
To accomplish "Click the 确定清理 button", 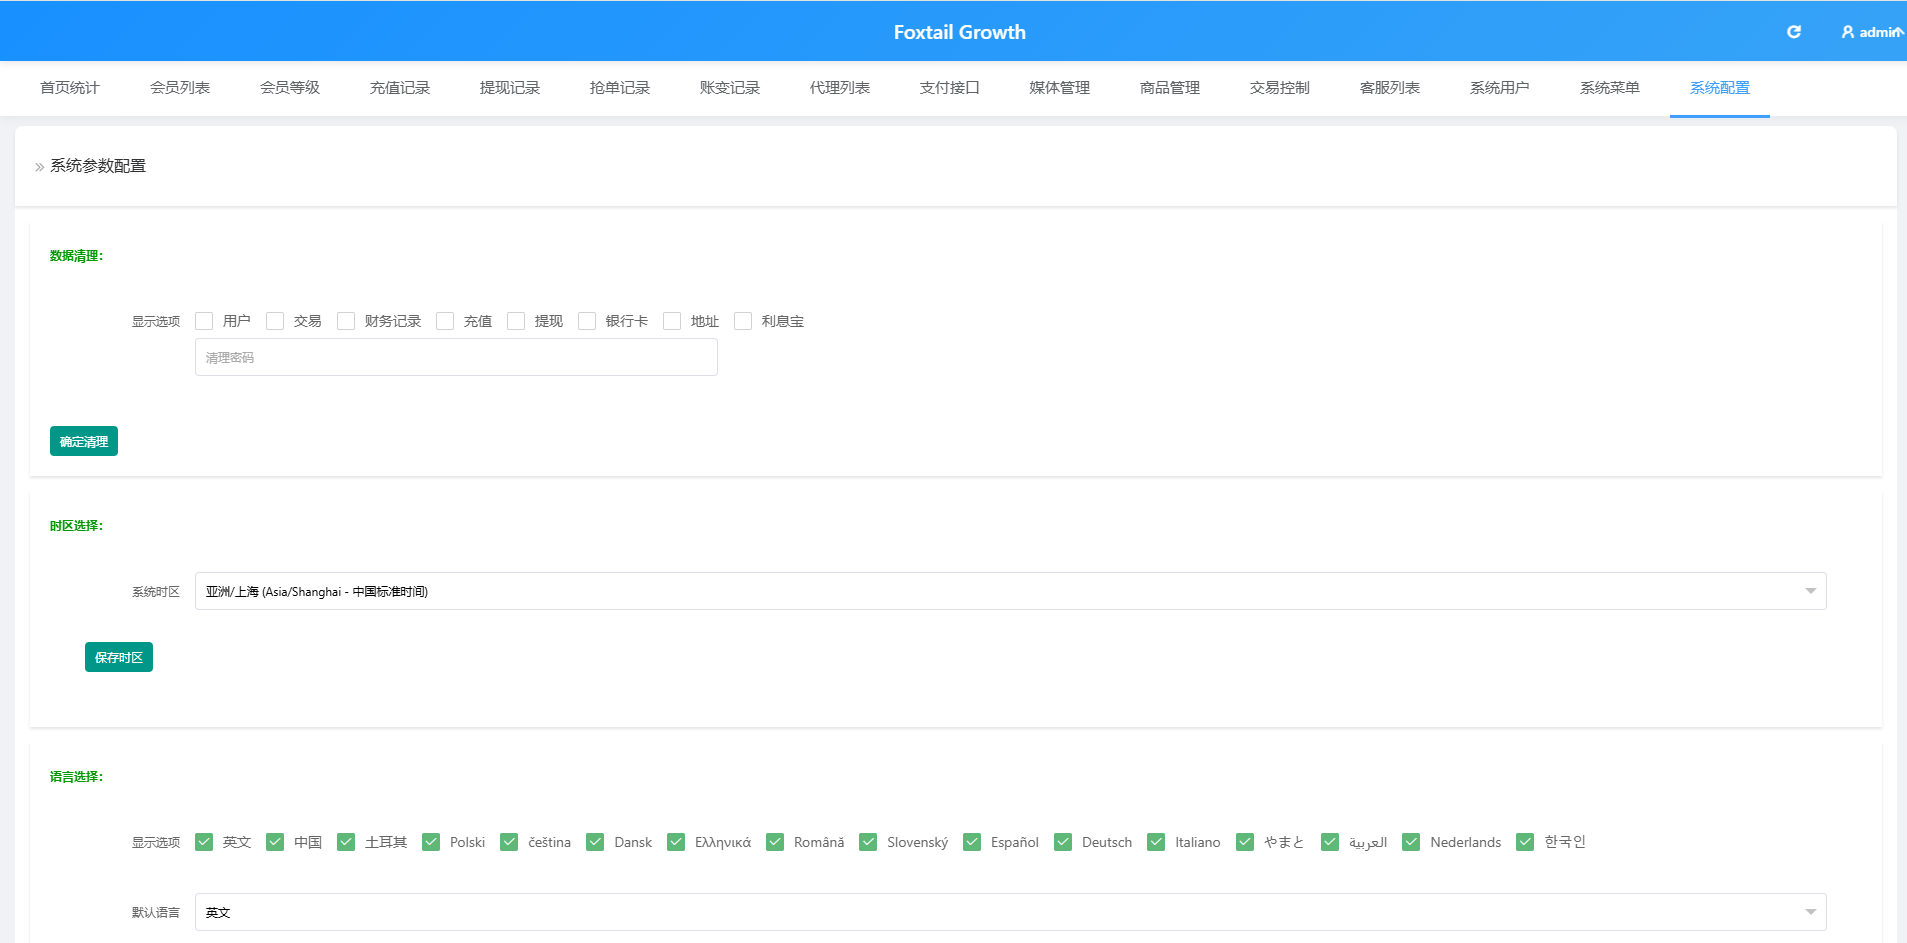I will [x=84, y=441].
